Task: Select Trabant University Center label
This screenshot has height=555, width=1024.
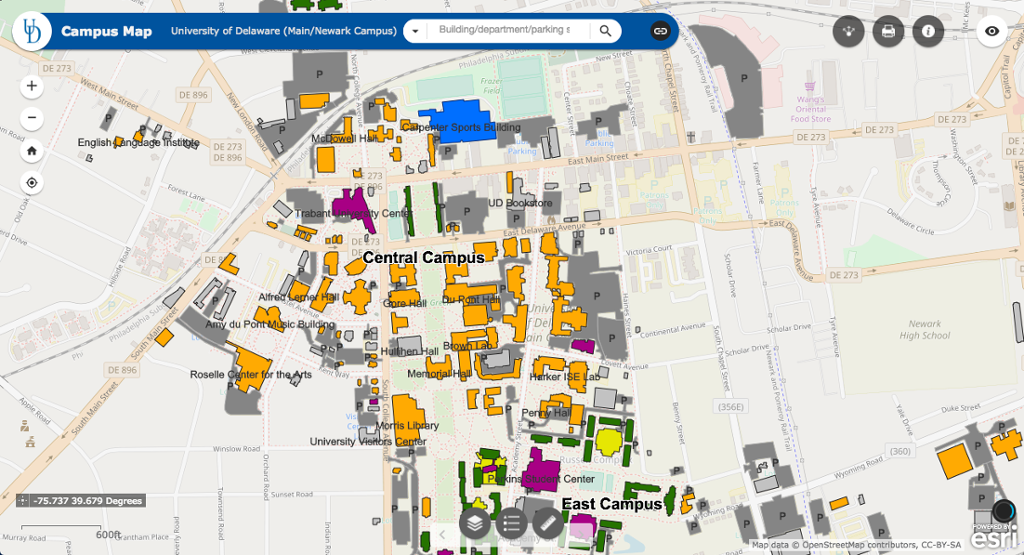Action: click(353, 214)
